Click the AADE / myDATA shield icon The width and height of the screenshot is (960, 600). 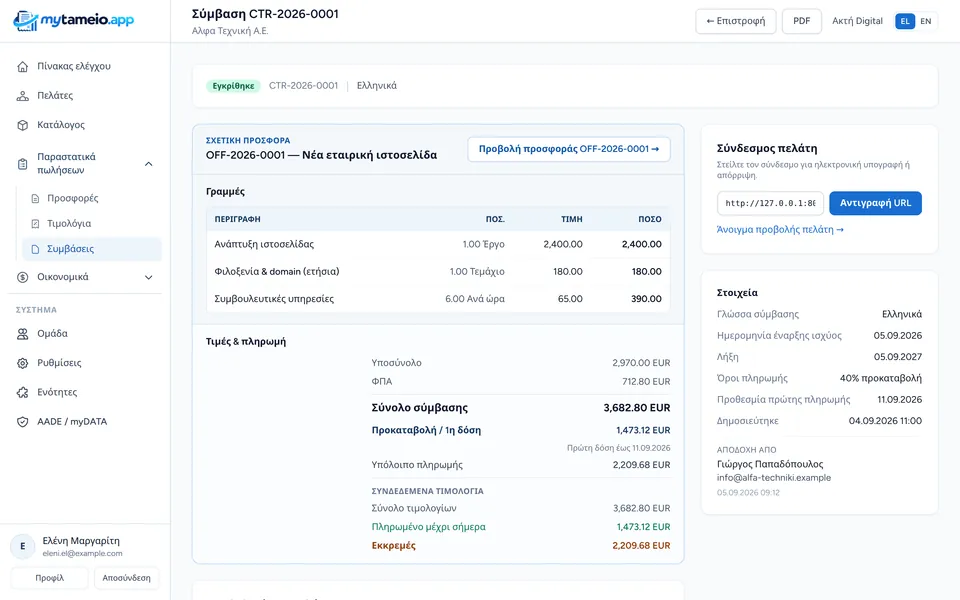click(23, 422)
